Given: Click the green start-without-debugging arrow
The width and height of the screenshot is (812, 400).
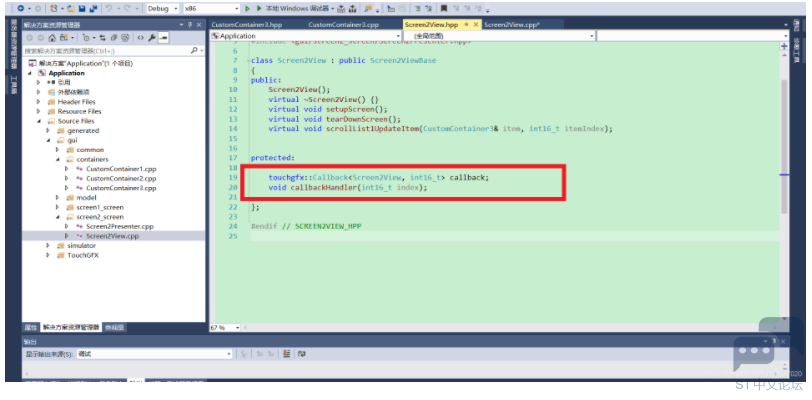Looking at the screenshot, I should pyautogui.click(x=247, y=9).
